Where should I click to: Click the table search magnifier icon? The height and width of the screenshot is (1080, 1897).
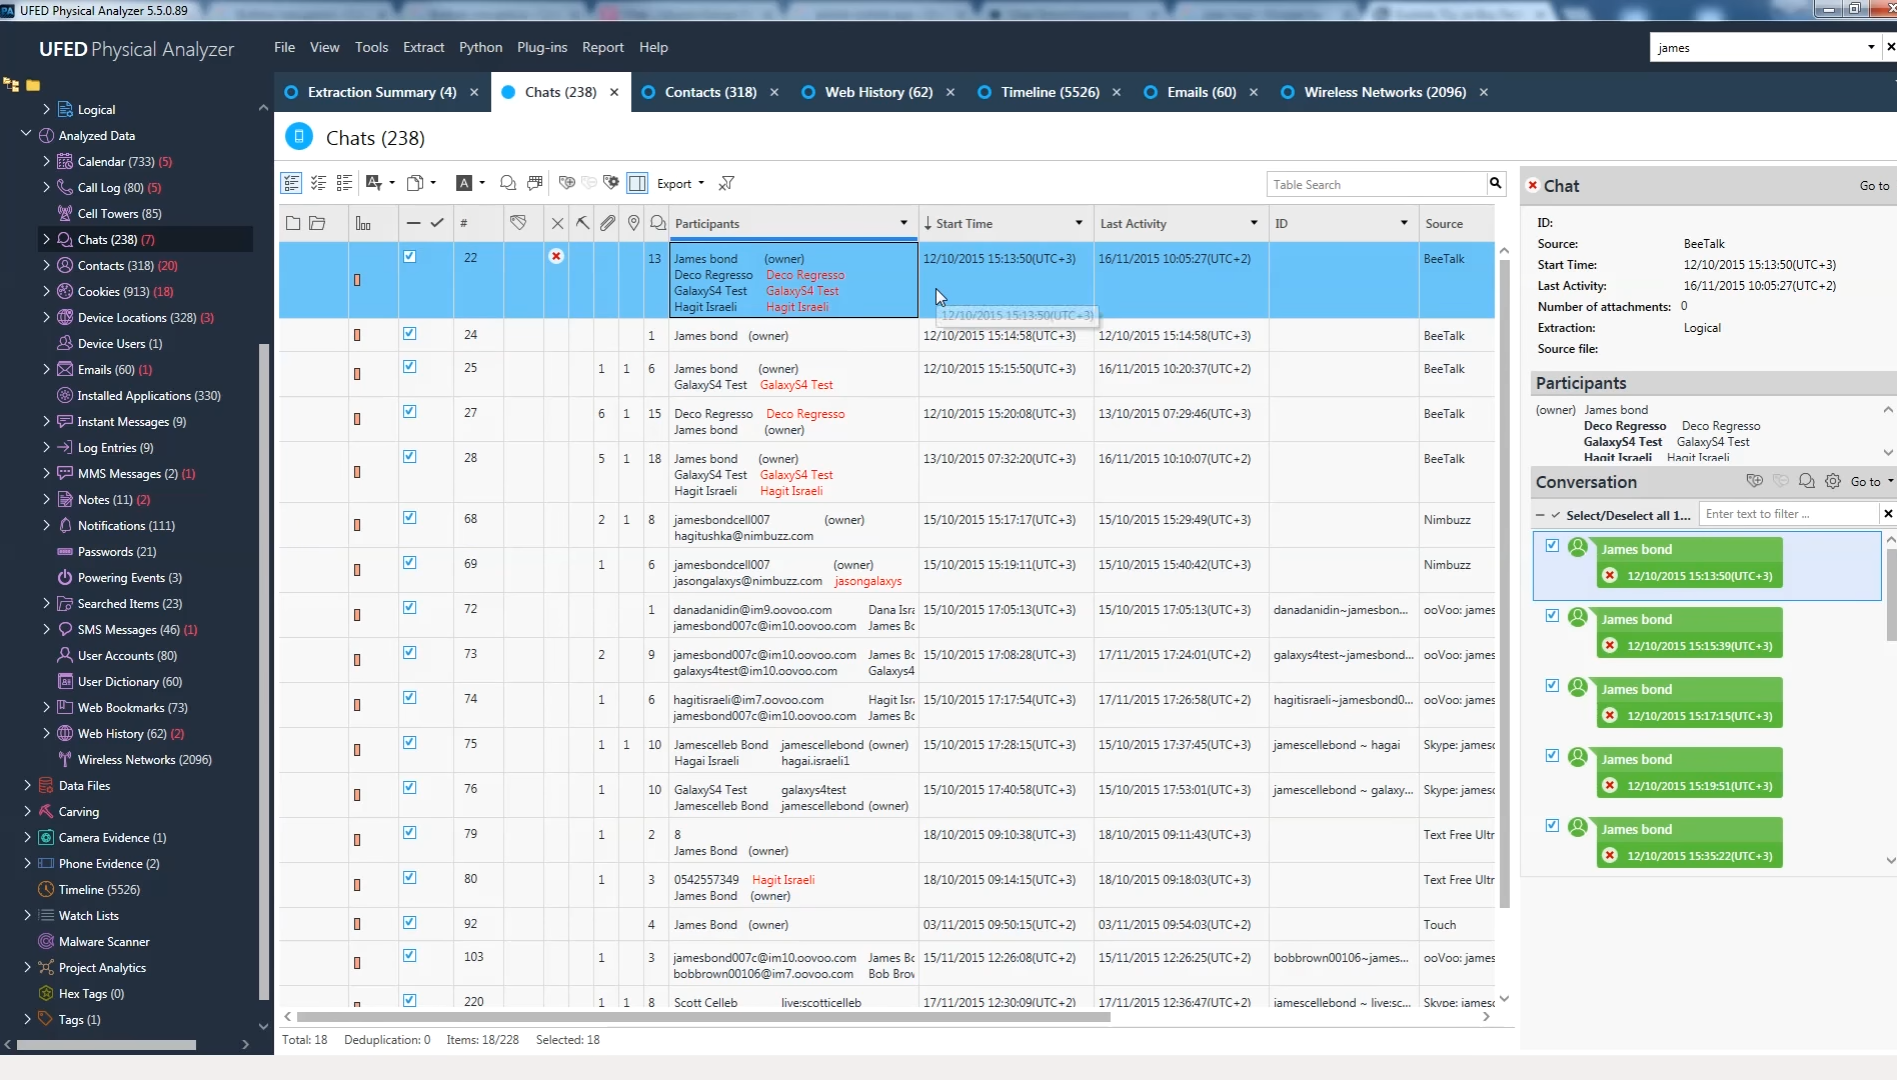tap(1495, 183)
